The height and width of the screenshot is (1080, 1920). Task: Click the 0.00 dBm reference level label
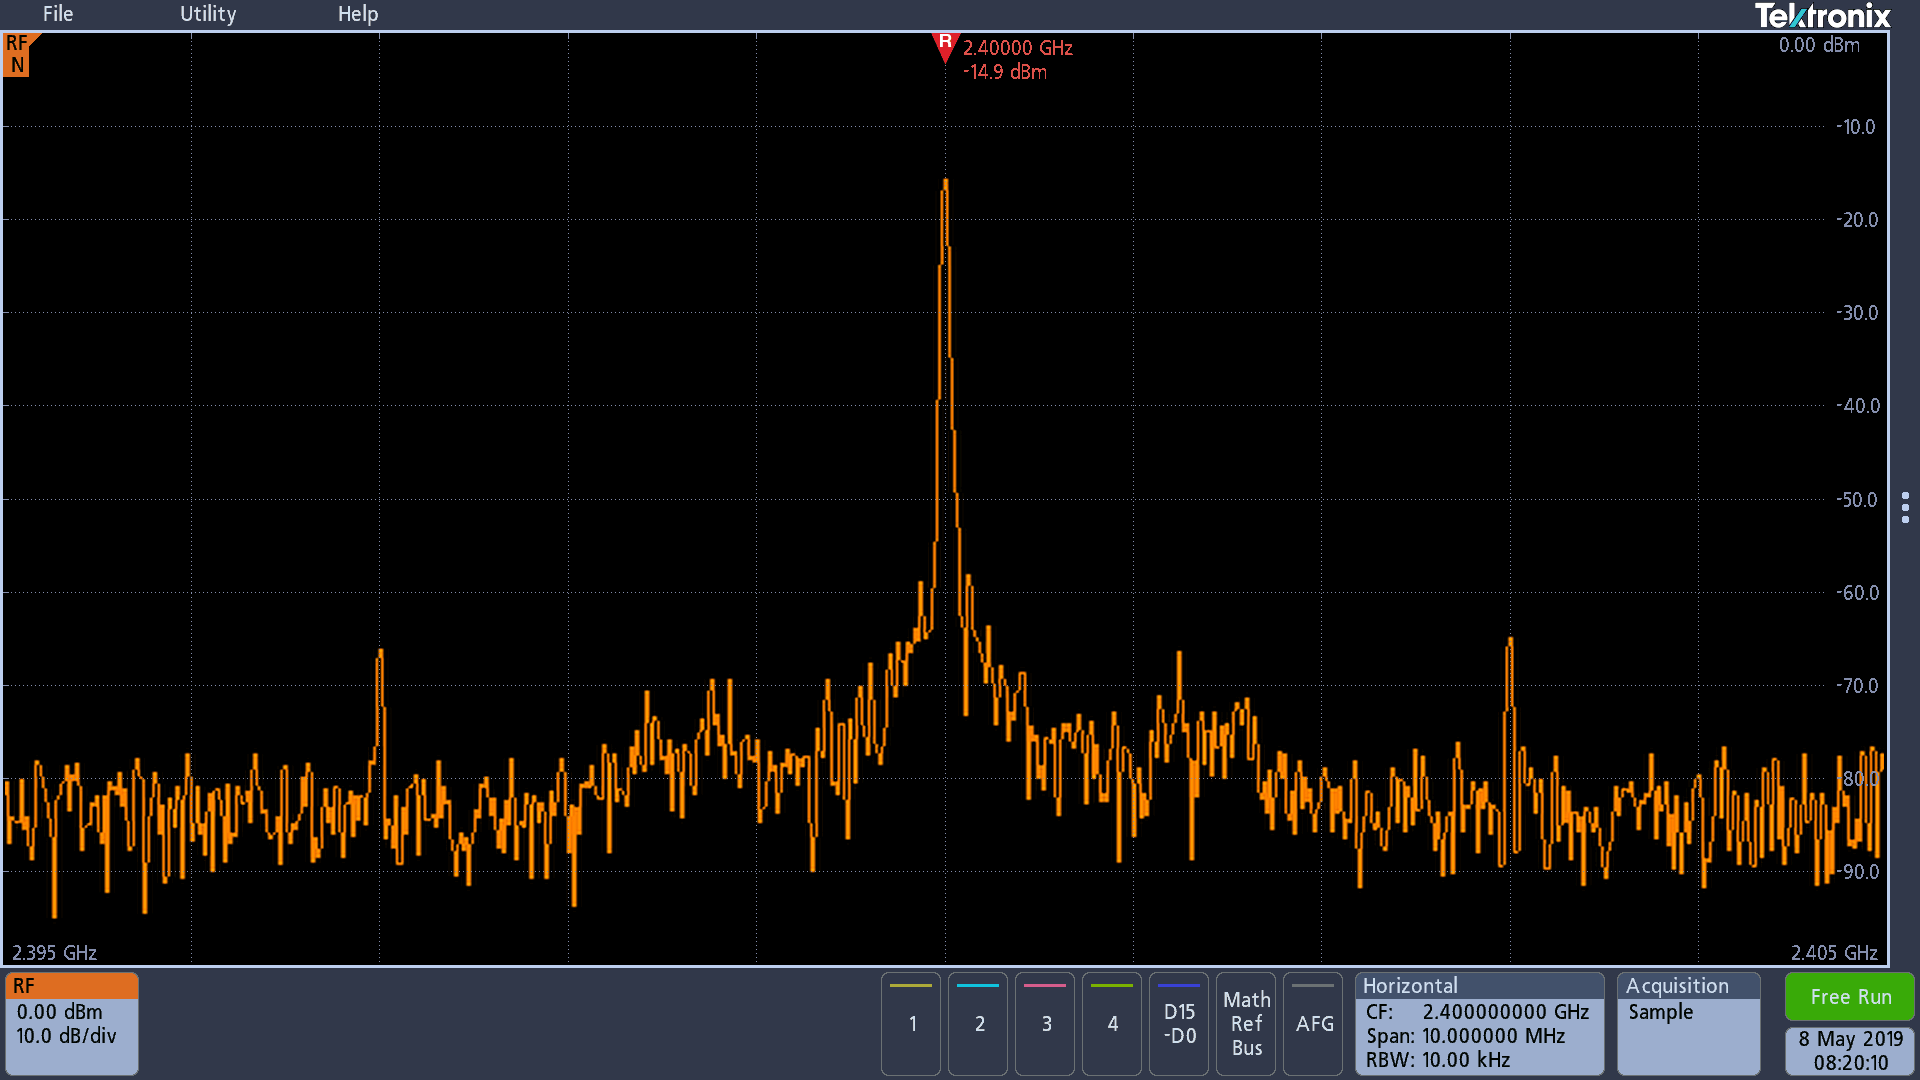click(x=1818, y=45)
